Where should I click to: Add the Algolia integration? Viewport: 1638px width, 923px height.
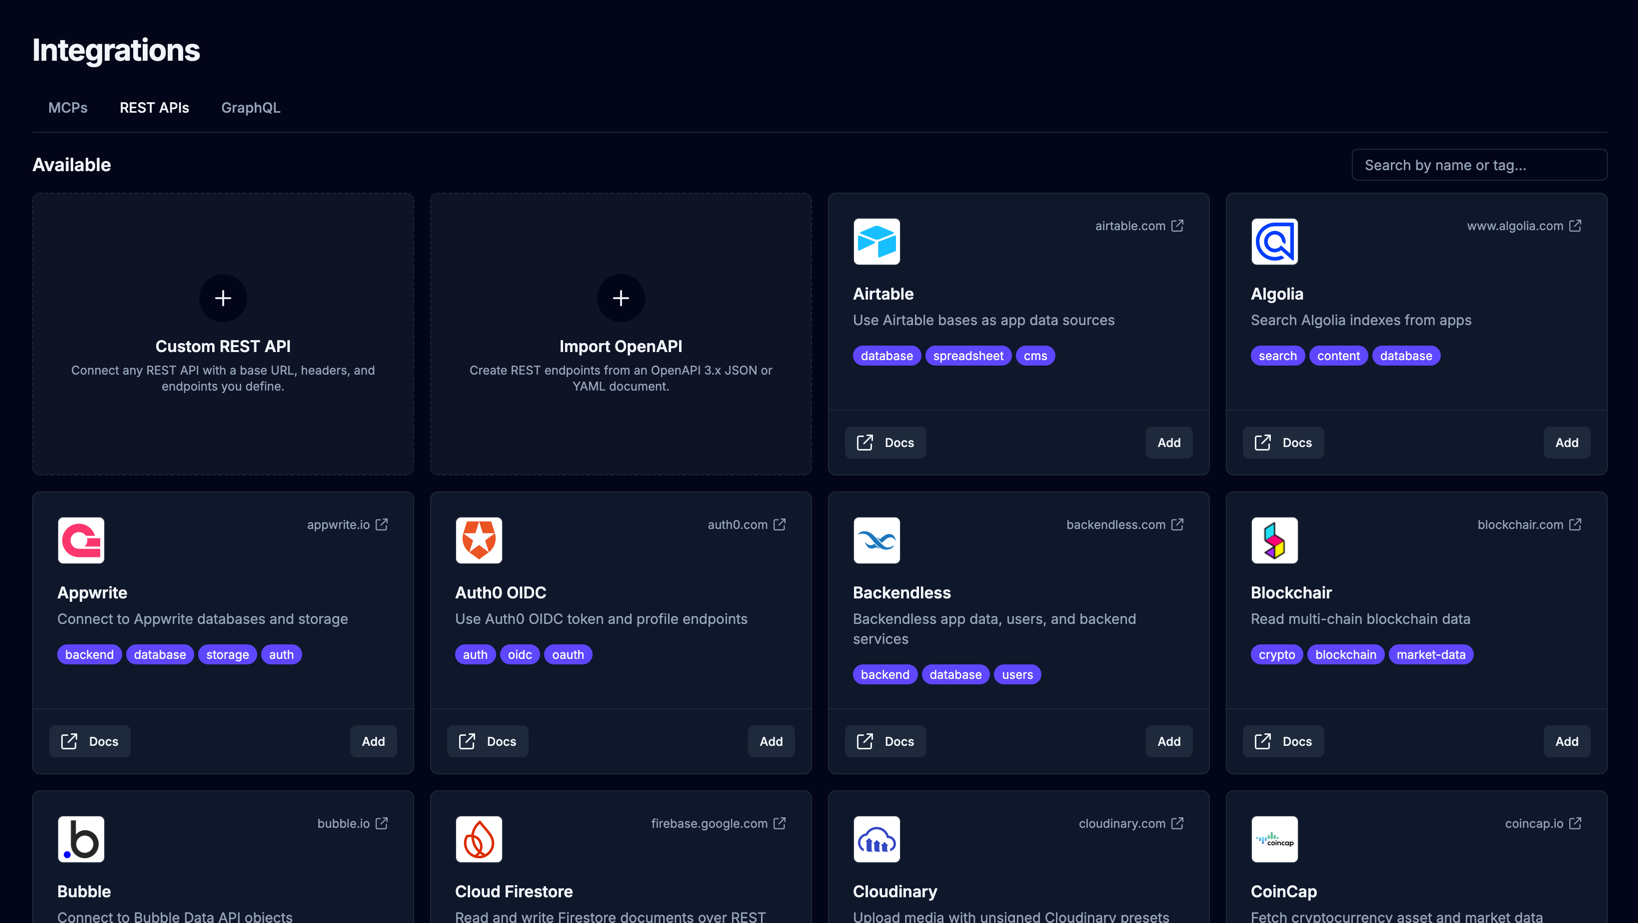point(1567,443)
